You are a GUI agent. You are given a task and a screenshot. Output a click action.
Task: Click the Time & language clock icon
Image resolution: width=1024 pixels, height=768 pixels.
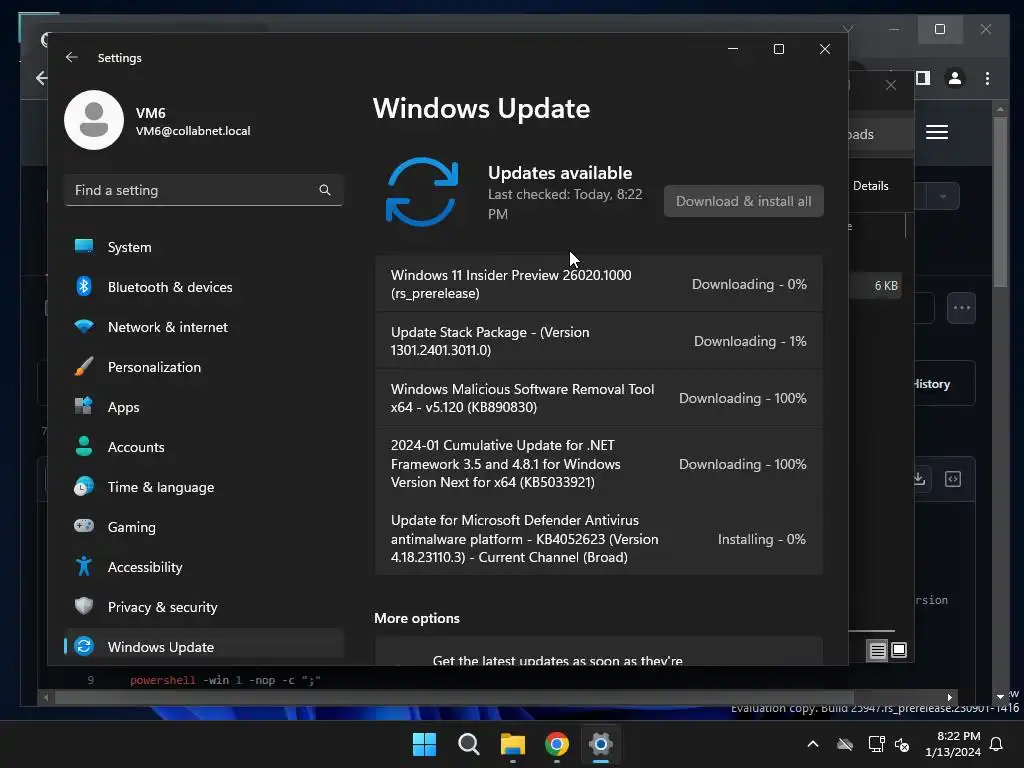click(x=84, y=487)
